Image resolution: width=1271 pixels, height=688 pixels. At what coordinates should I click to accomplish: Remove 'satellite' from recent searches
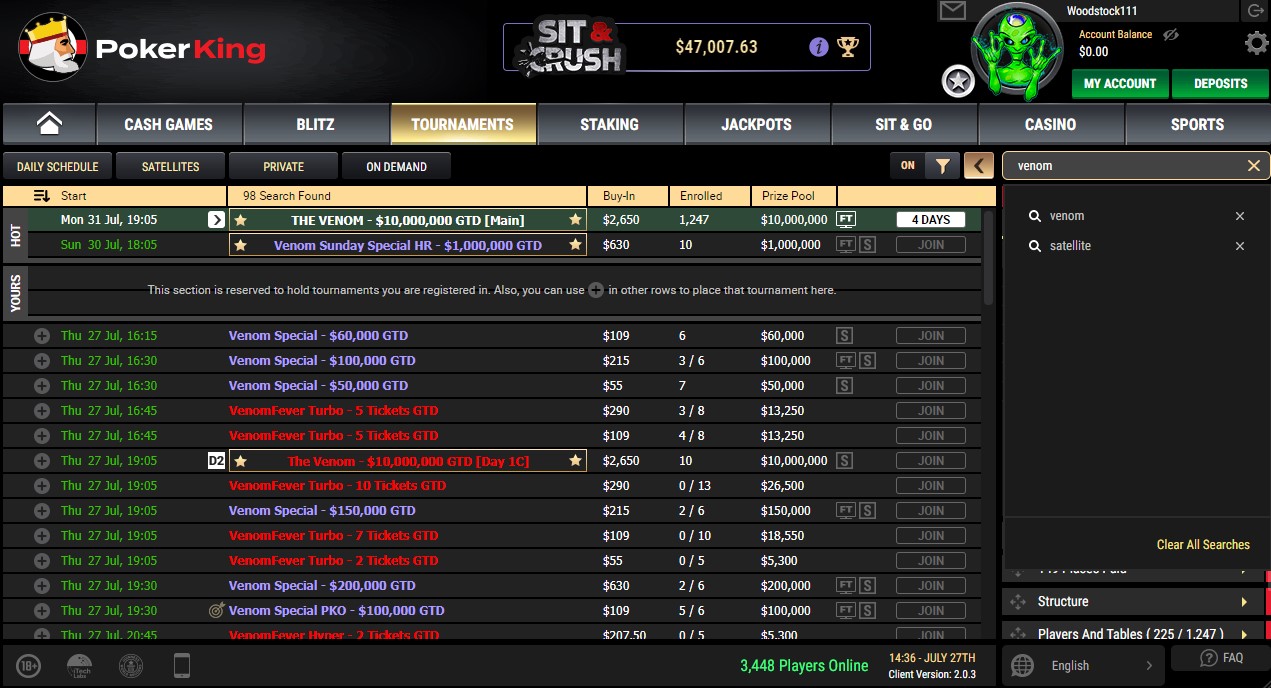tap(1240, 246)
